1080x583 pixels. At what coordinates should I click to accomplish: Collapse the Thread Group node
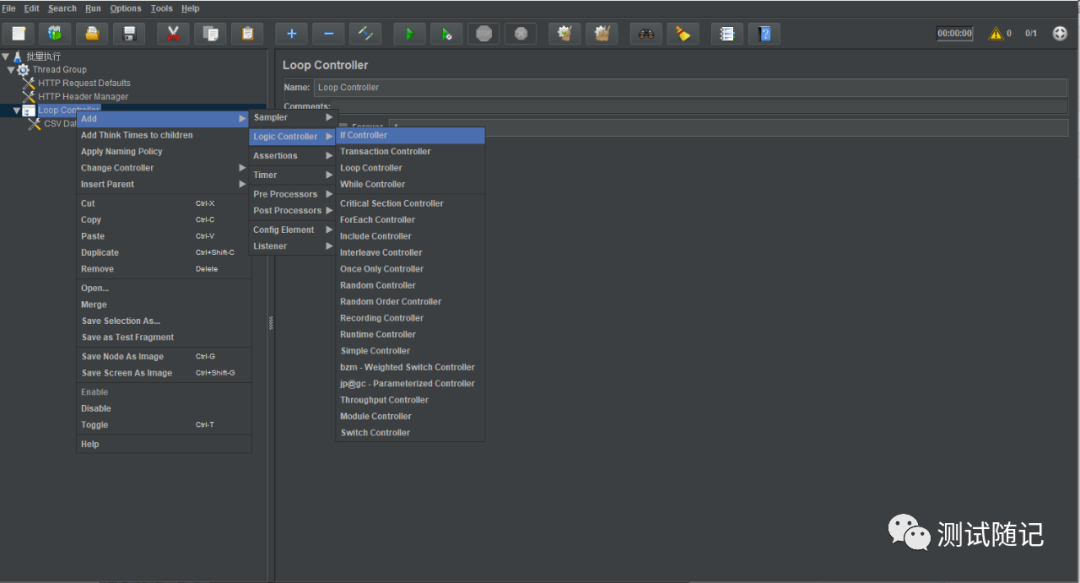[11, 70]
